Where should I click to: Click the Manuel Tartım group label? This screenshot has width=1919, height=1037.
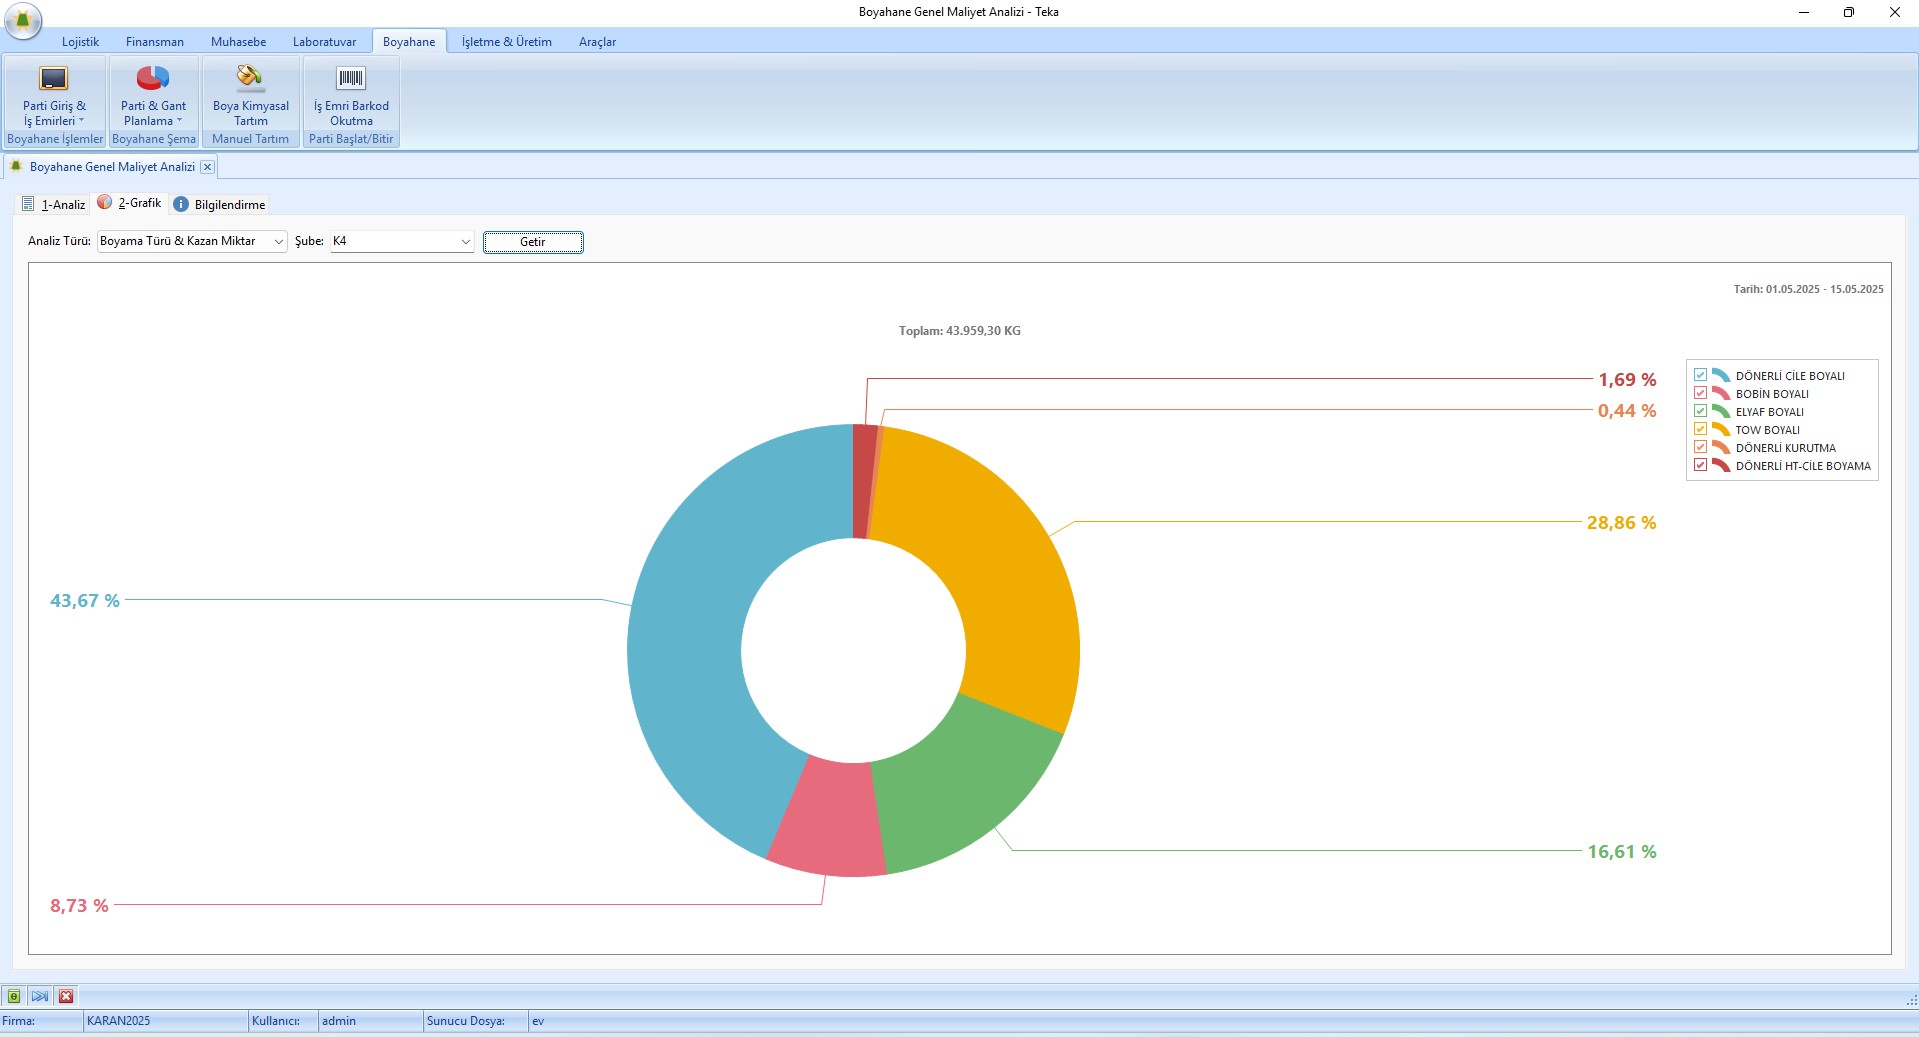pyautogui.click(x=250, y=139)
